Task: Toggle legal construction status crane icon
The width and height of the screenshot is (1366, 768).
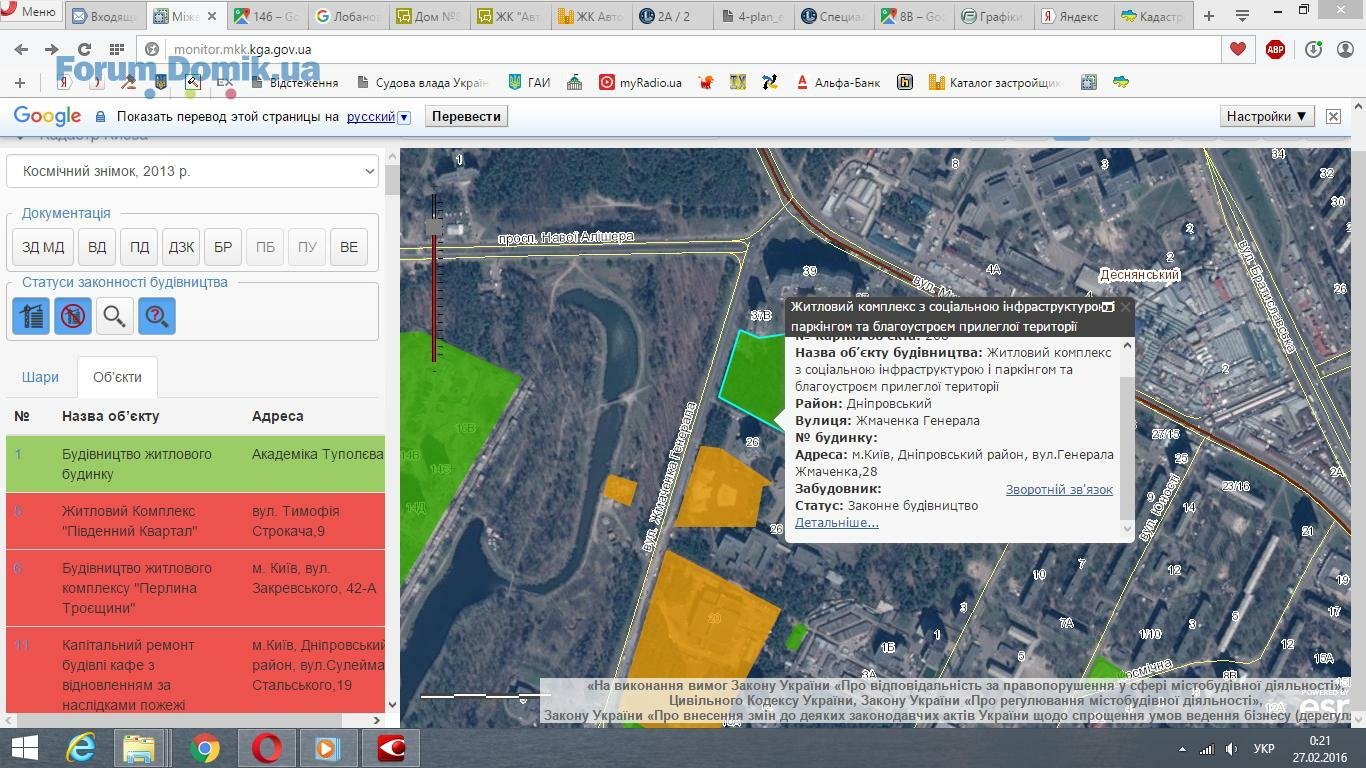Action: click(31, 316)
